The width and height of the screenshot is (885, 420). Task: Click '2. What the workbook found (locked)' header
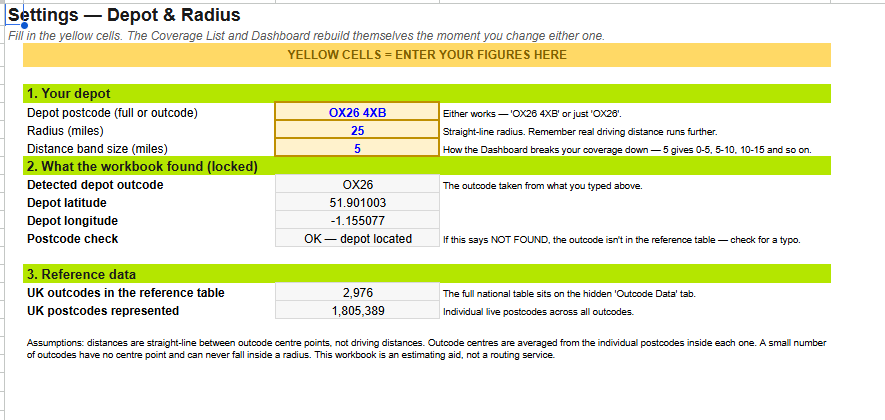(x=427, y=167)
